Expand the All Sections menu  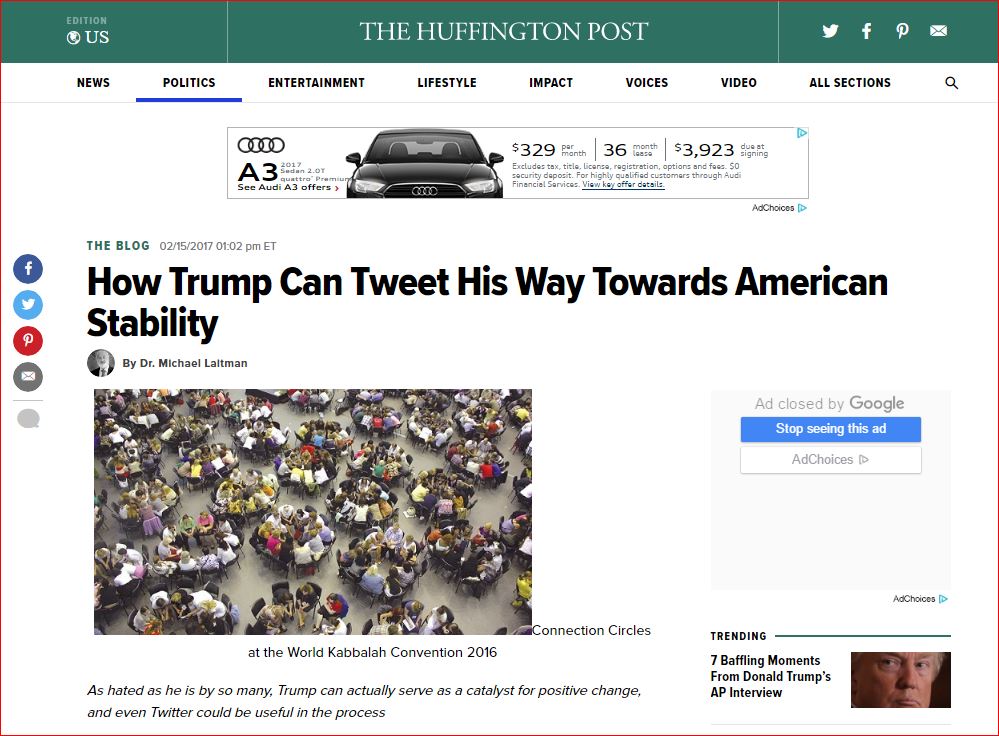(x=849, y=83)
